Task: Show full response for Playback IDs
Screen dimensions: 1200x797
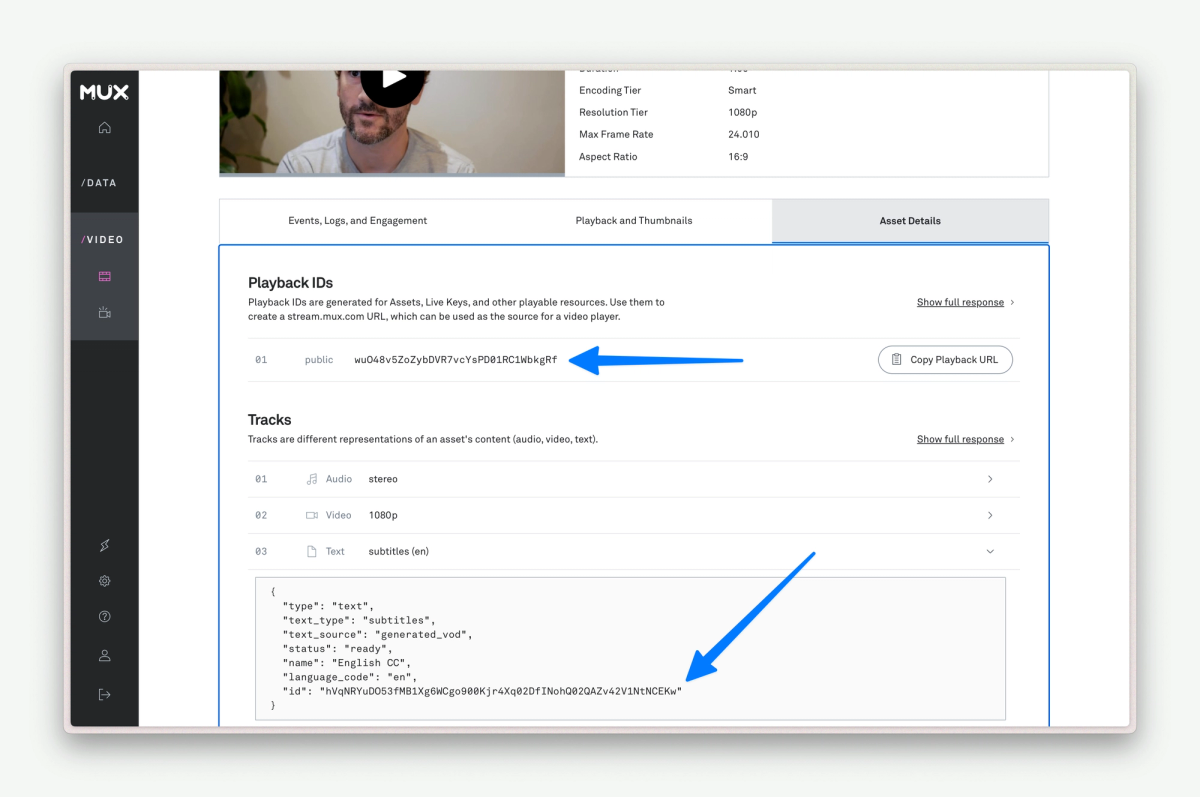Action: [x=960, y=302]
